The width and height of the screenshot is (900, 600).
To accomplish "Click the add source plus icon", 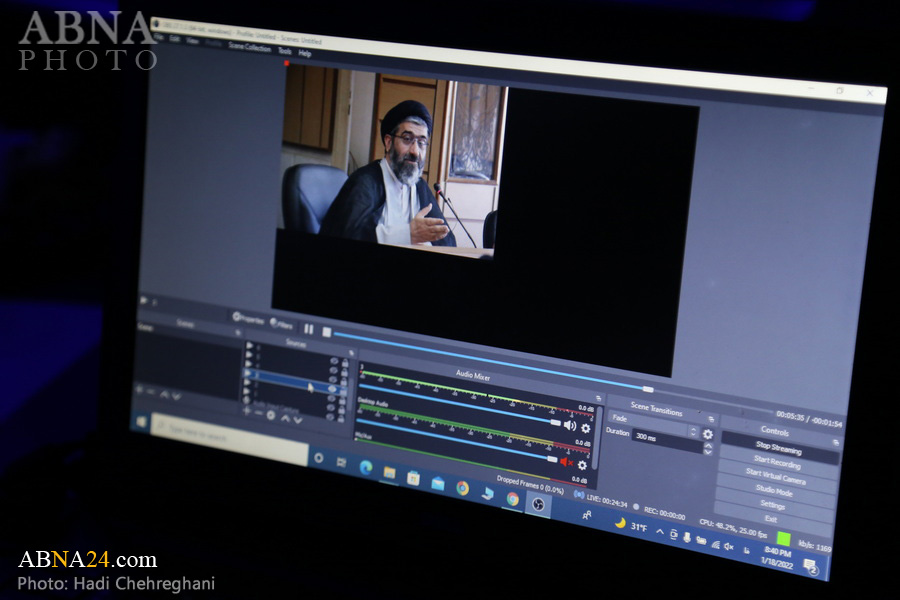I will (246, 410).
